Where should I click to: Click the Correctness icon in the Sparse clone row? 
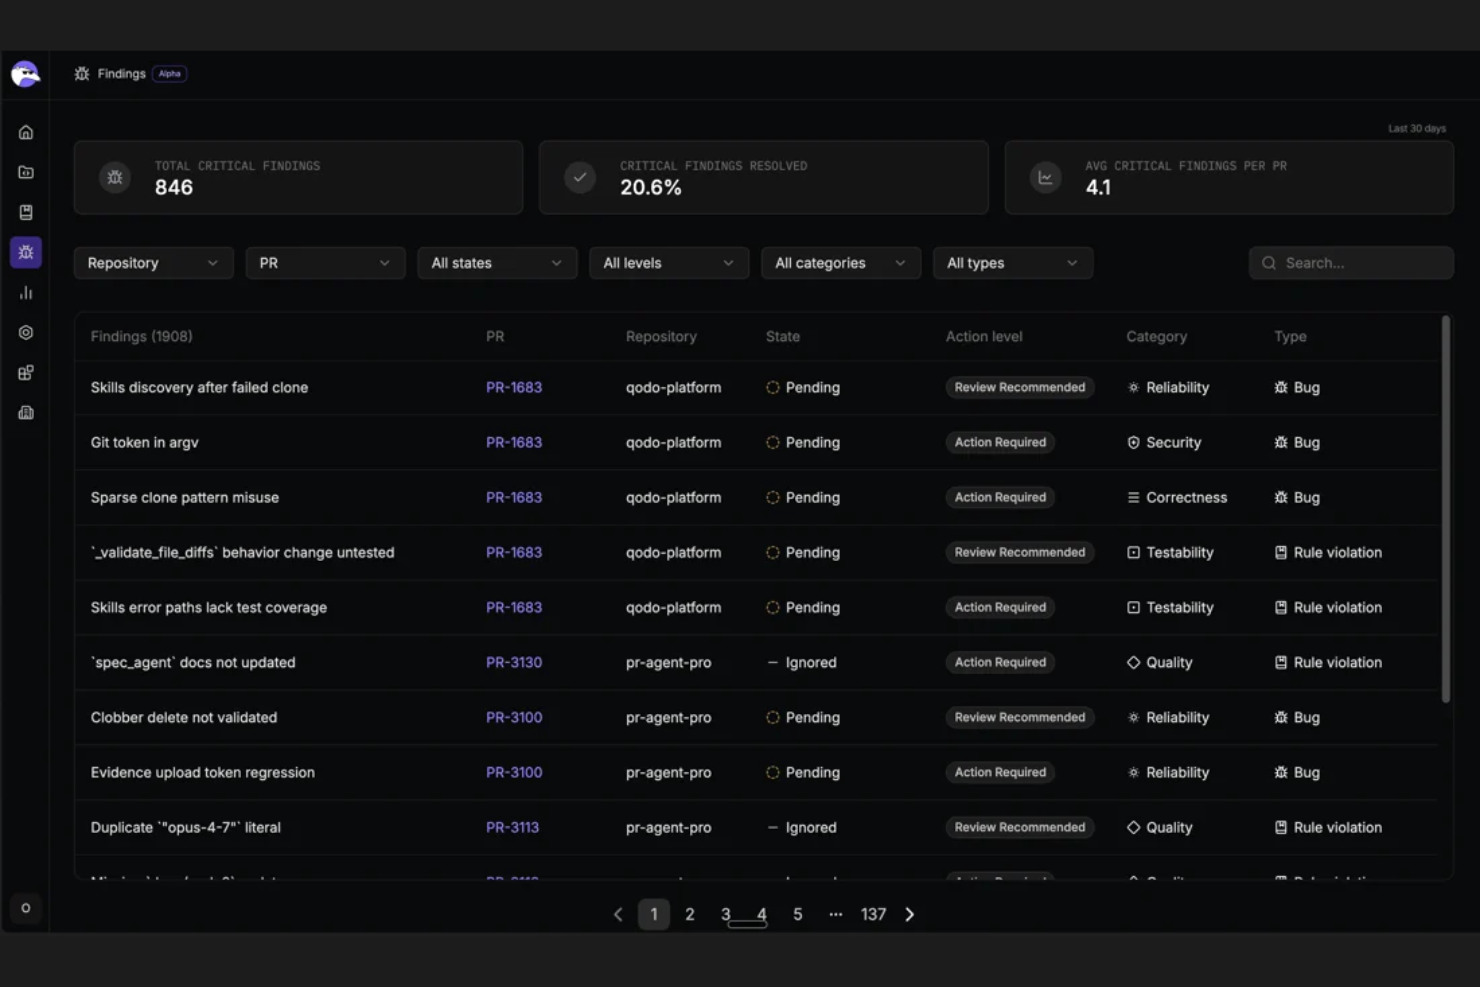1133,497
